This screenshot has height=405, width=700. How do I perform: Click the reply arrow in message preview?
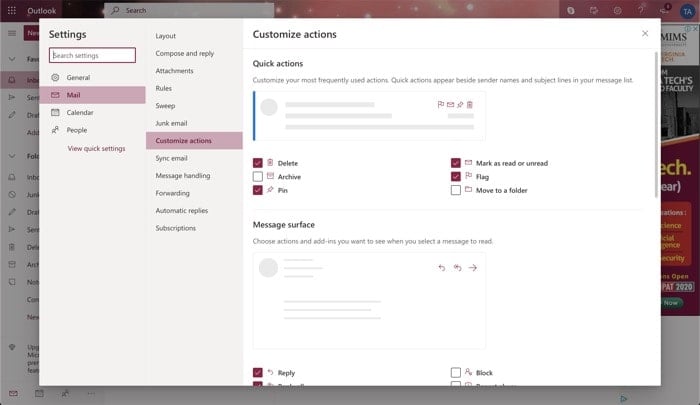click(442, 267)
